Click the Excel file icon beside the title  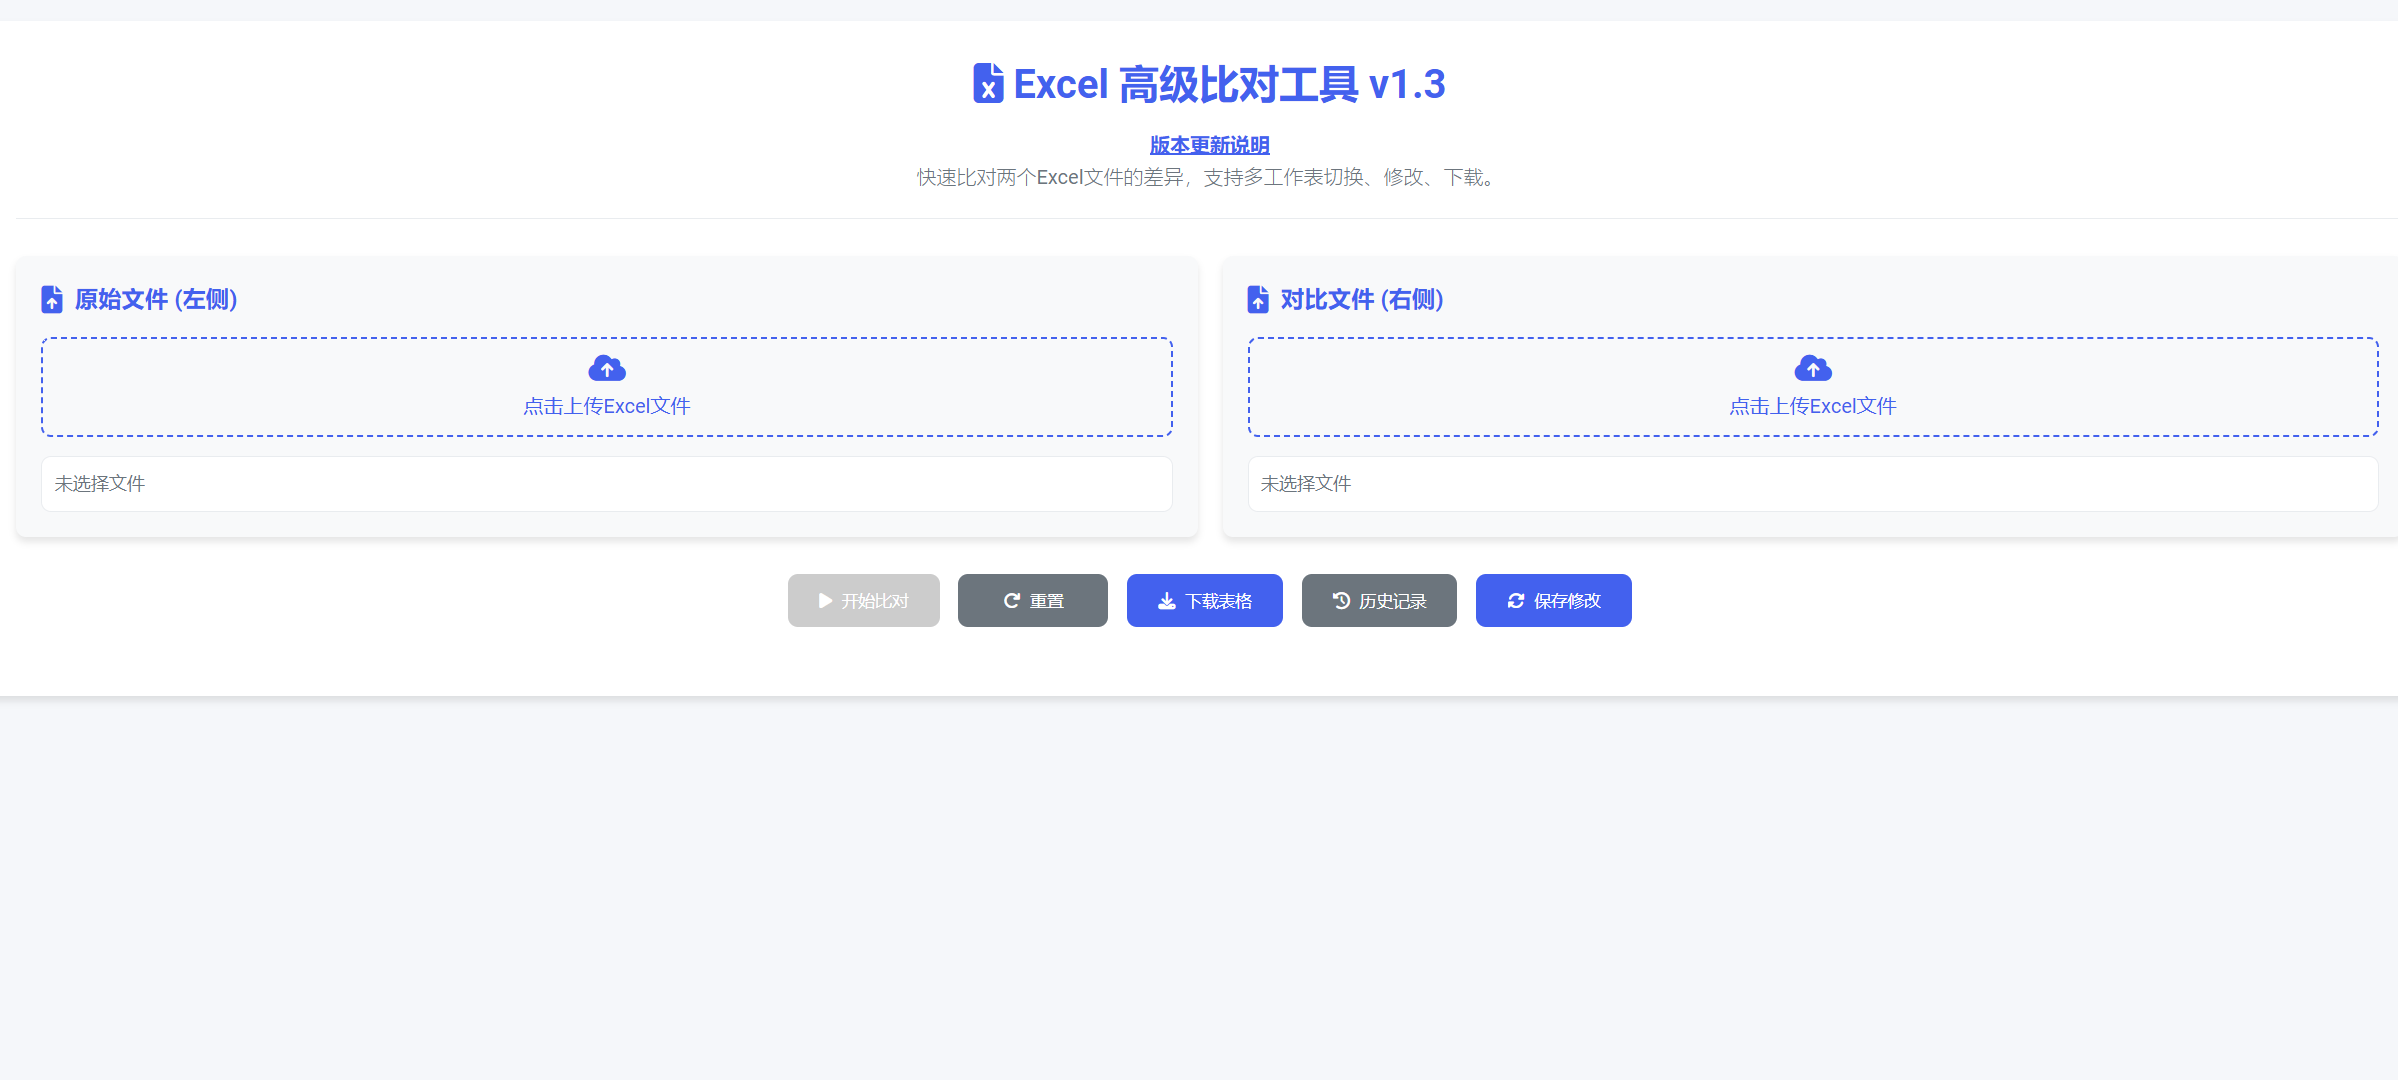click(989, 84)
